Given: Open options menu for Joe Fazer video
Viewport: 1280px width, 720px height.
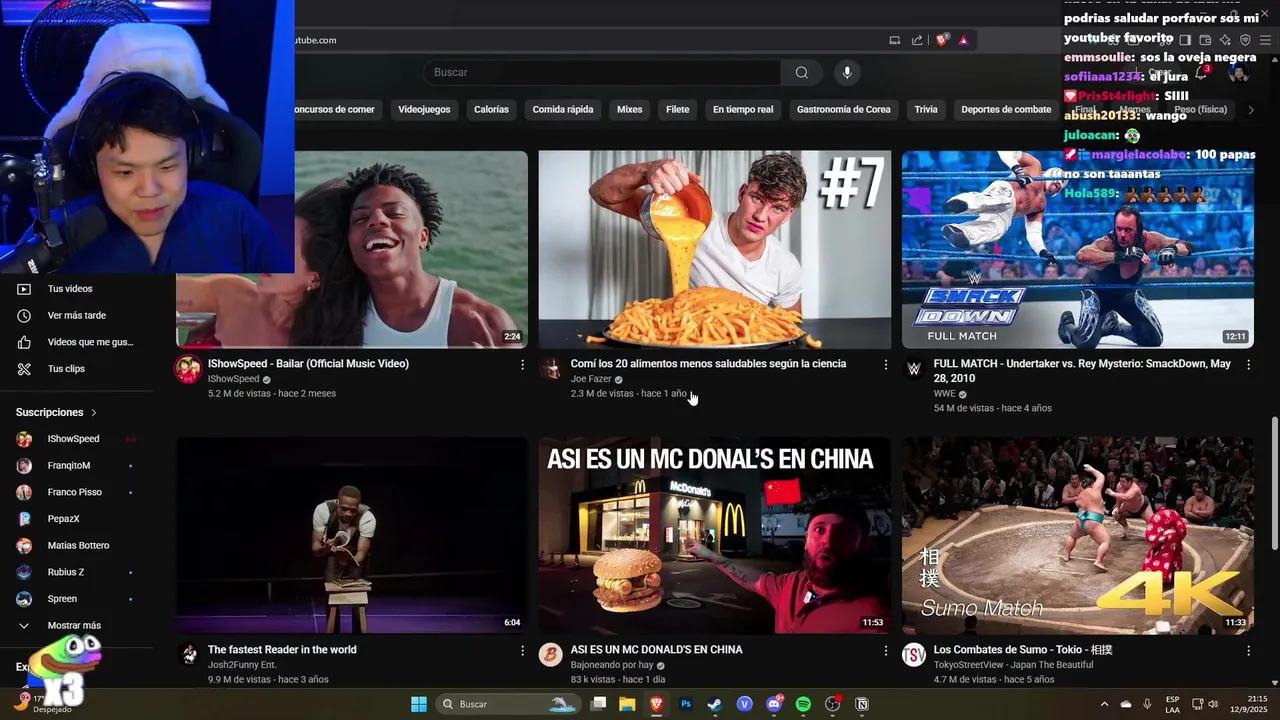Looking at the screenshot, I should pyautogui.click(x=885, y=365).
